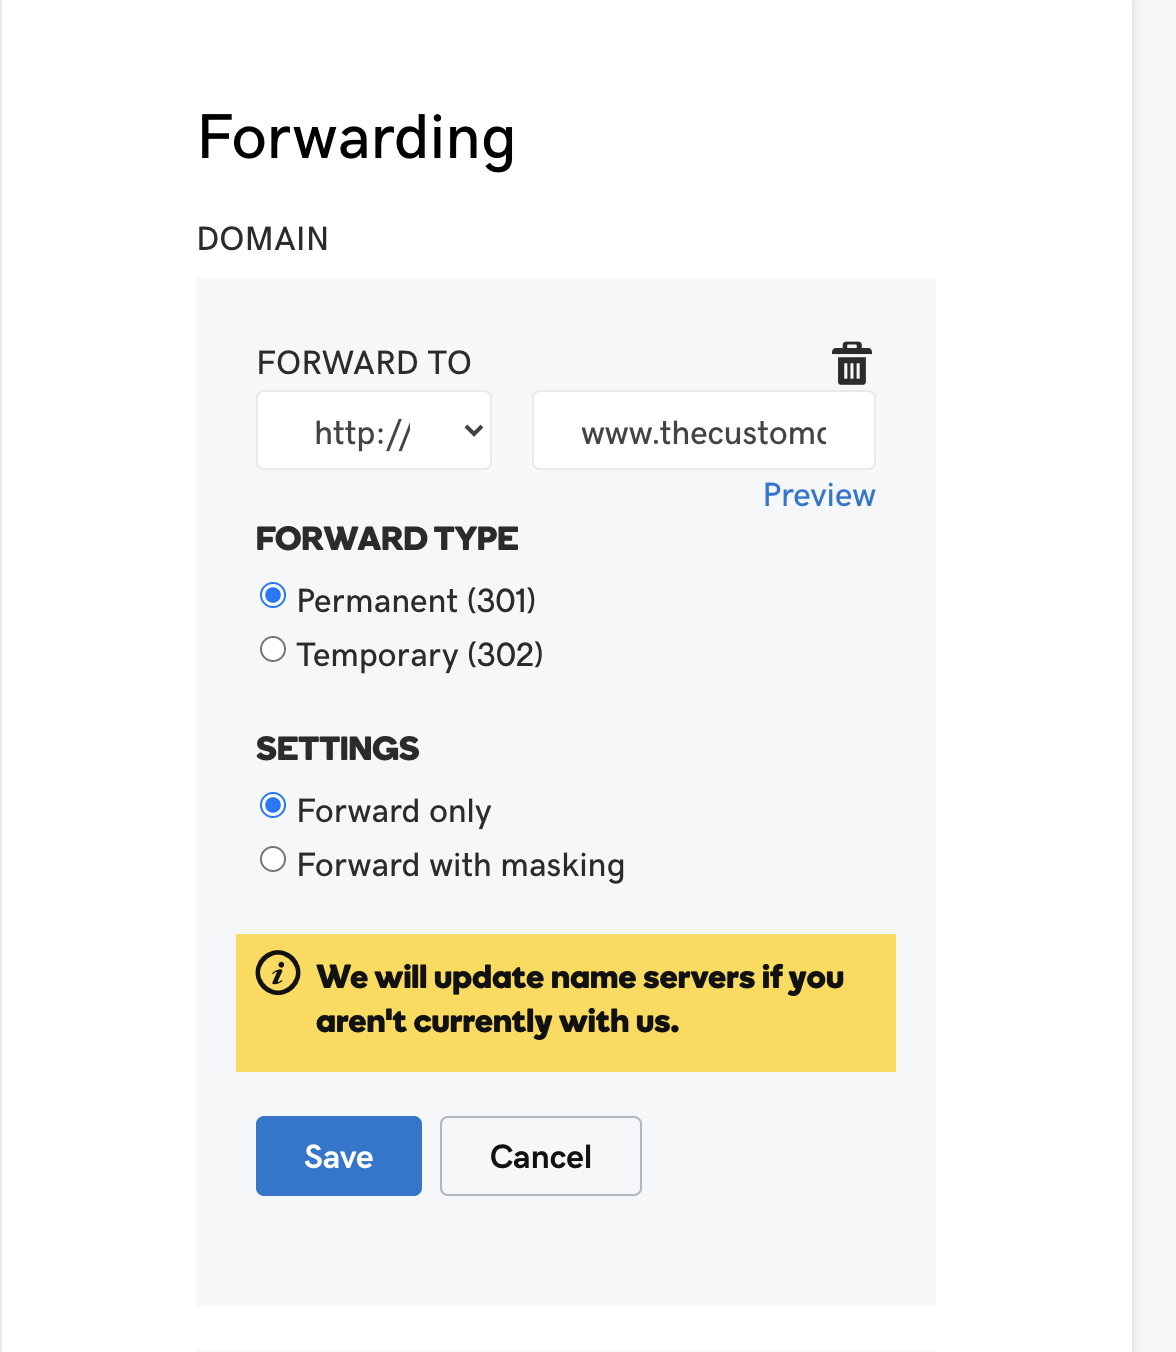Enable Forward with masking radio button
This screenshot has height=1352, width=1176.
coord(273,860)
